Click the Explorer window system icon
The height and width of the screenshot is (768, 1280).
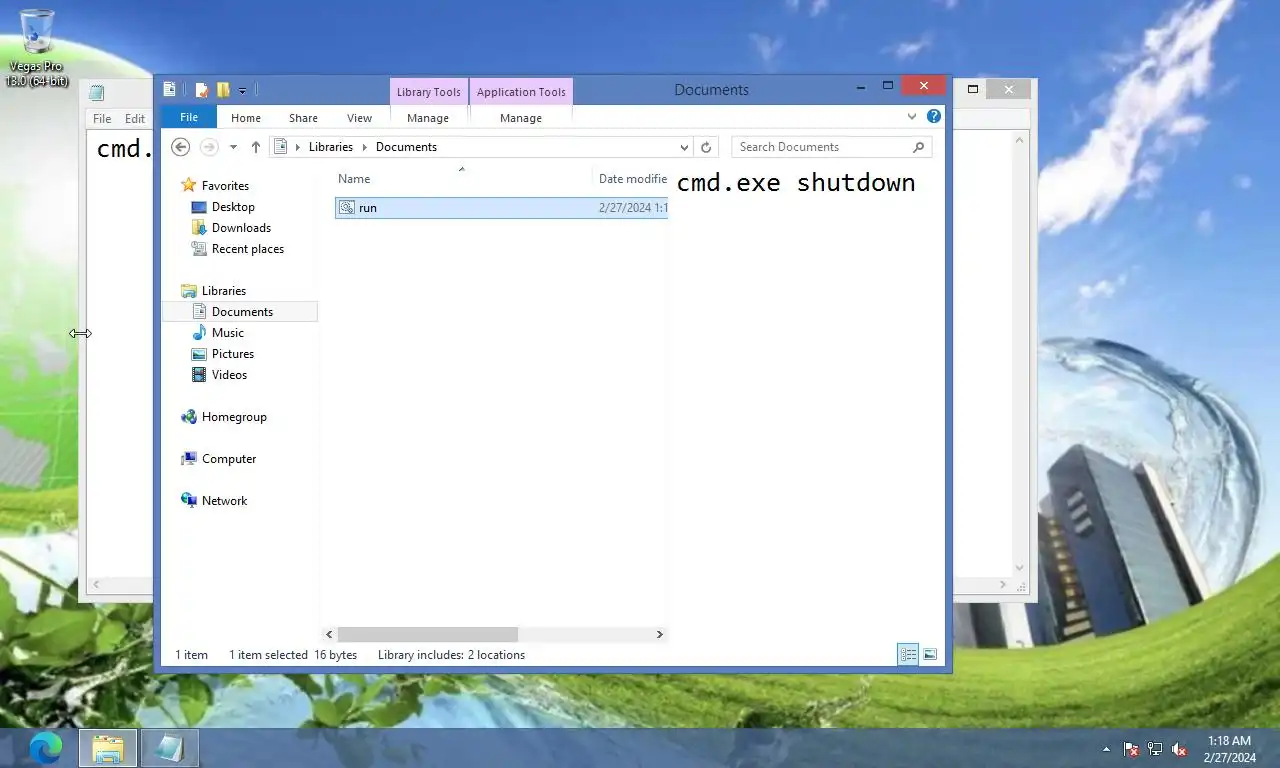pos(169,90)
